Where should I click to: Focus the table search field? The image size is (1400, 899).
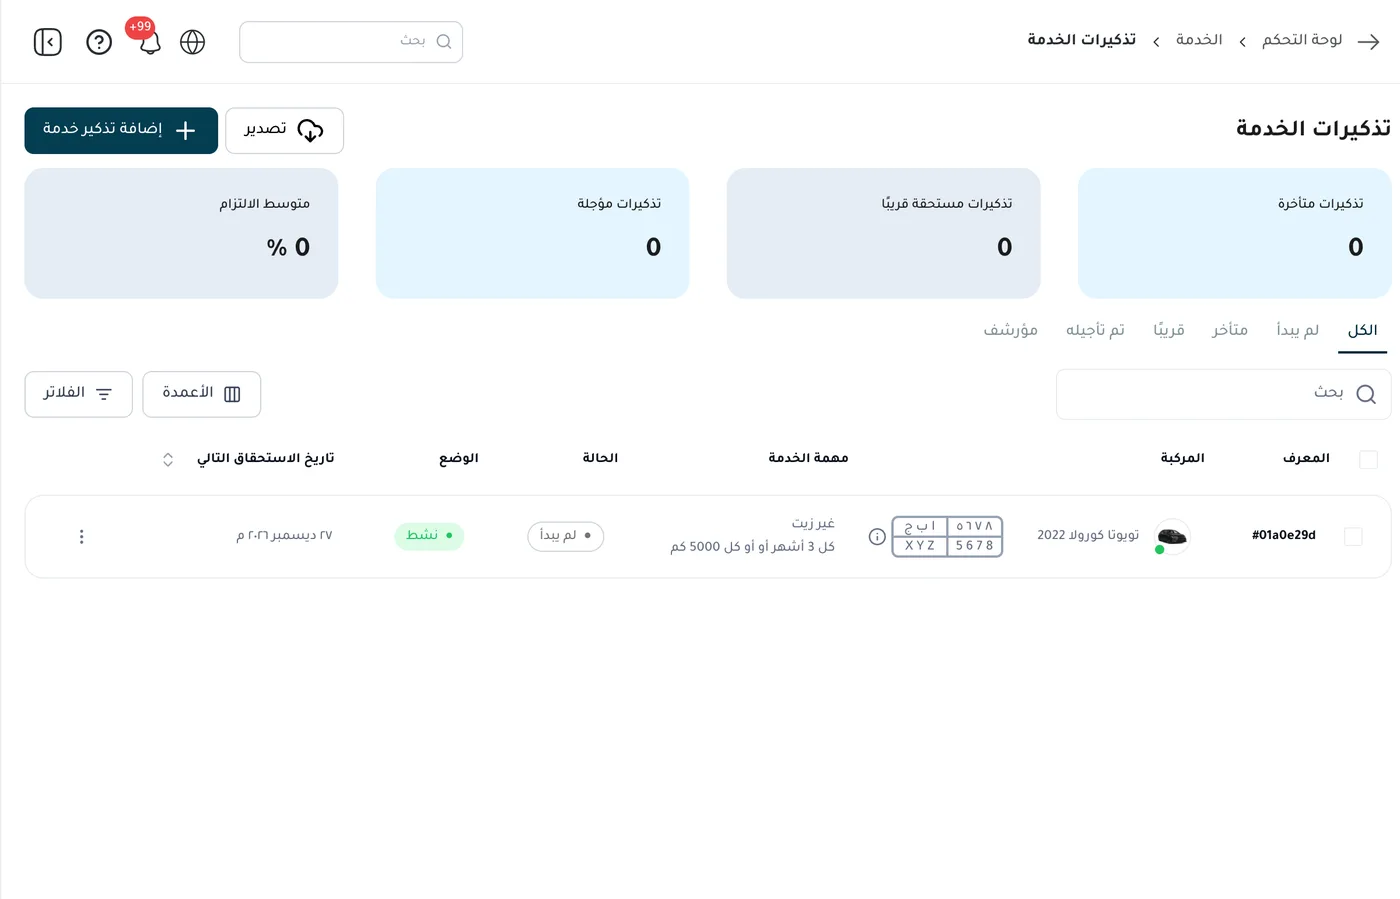[x=1223, y=394]
